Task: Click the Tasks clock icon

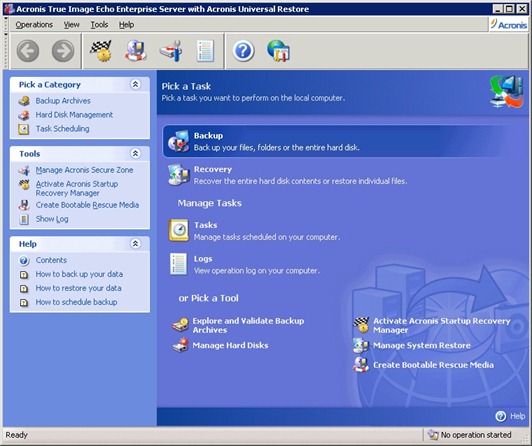Action: click(178, 230)
